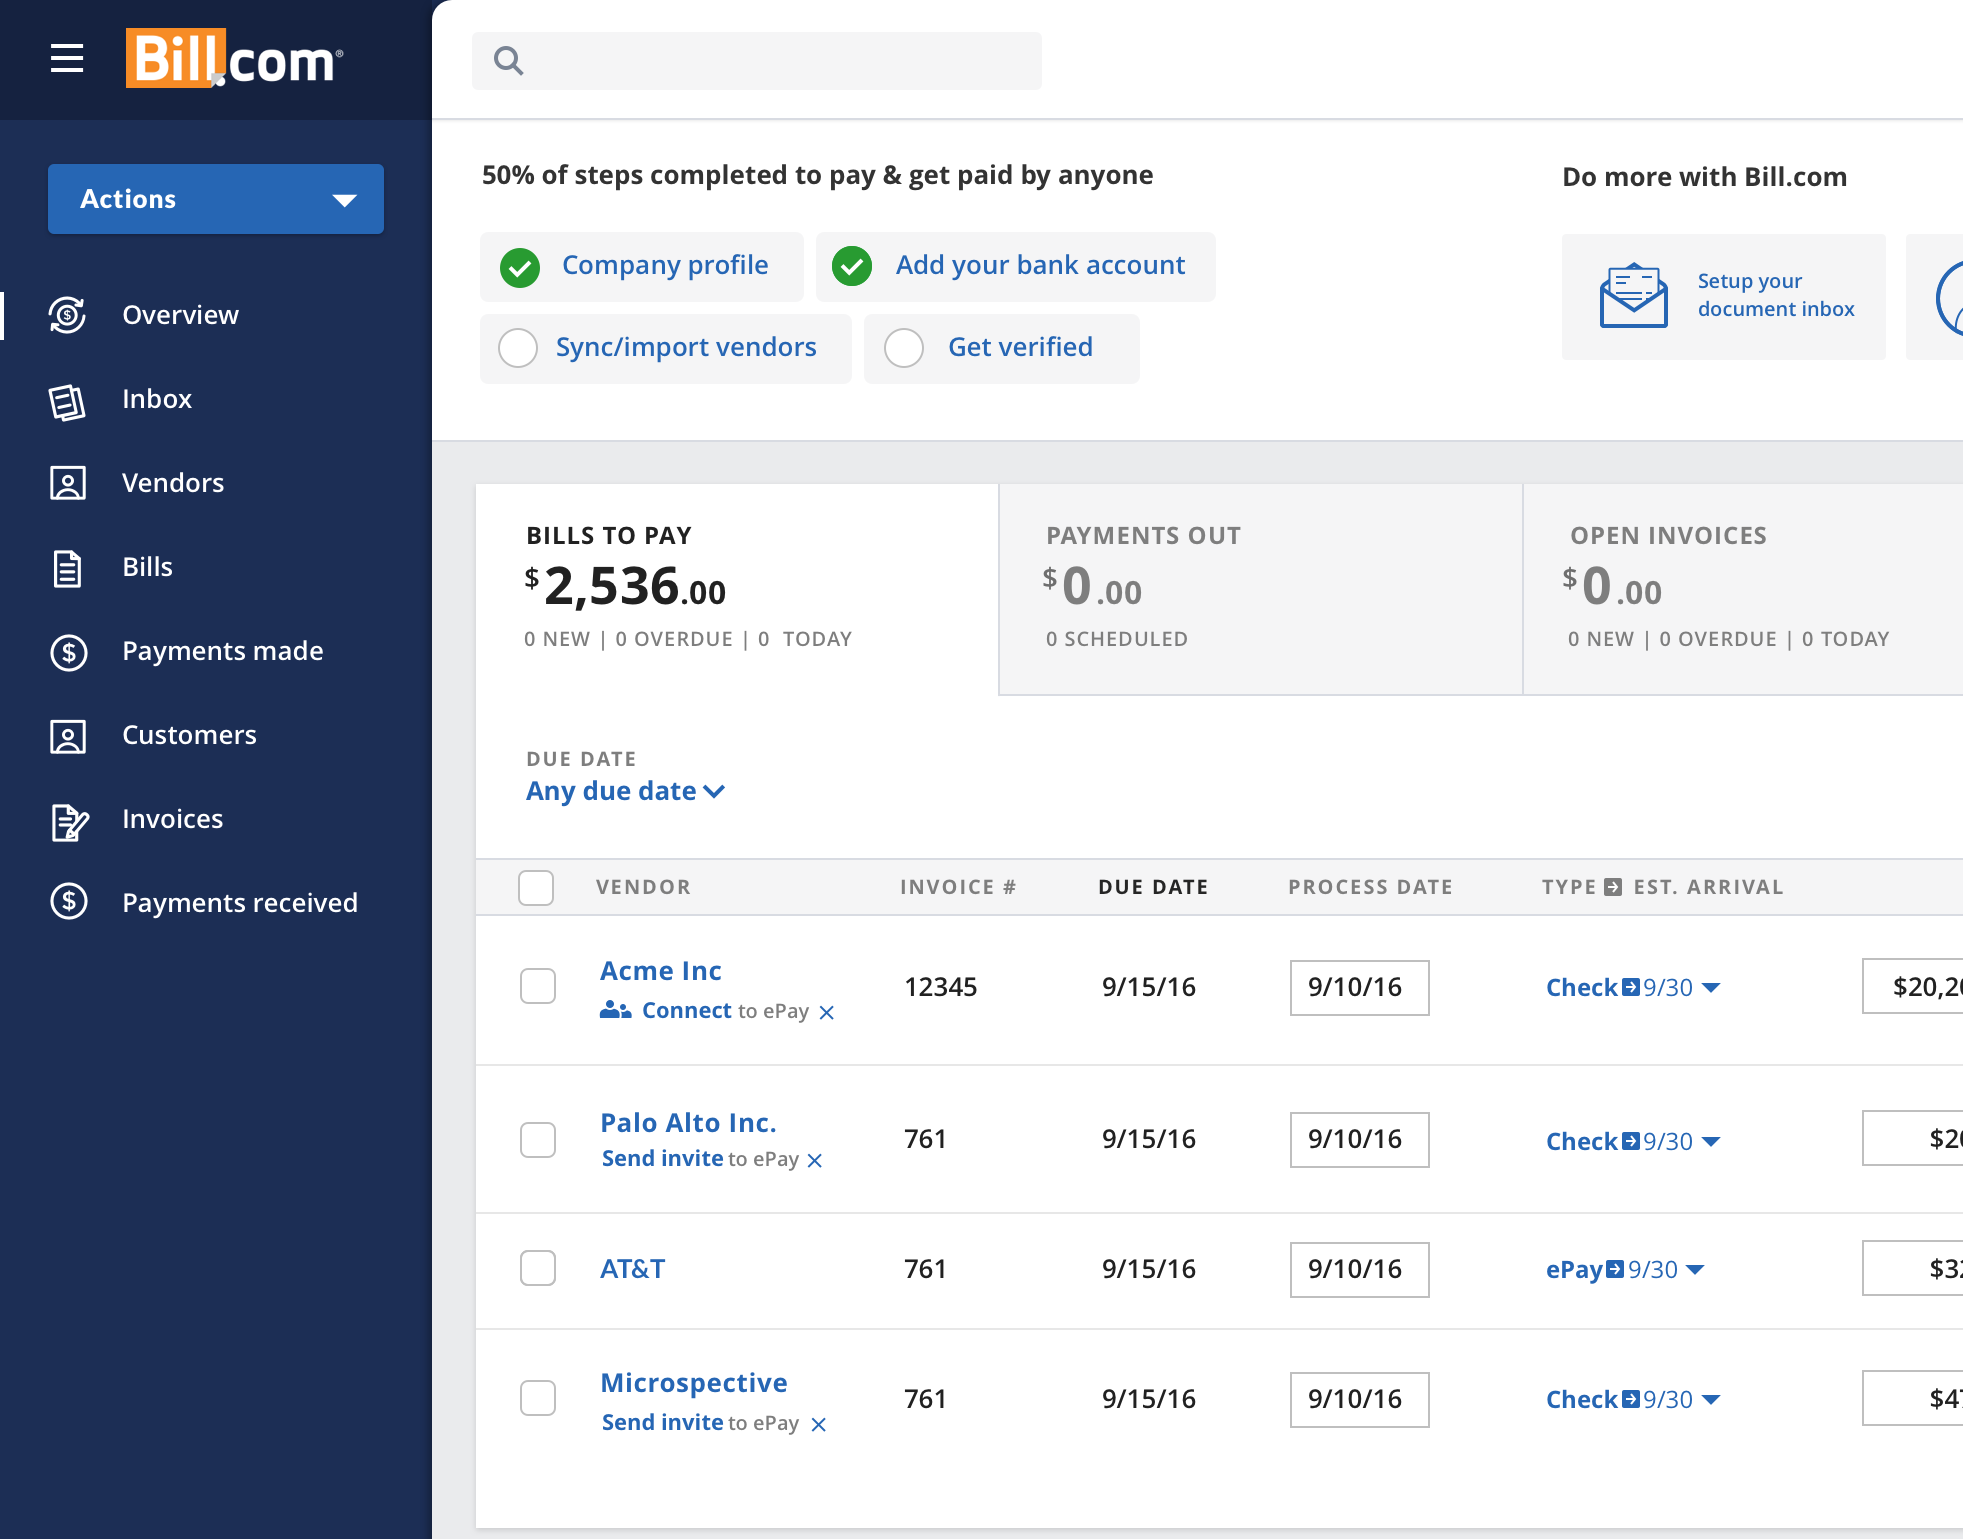Click the Bills document icon
Screen dimensions: 1963x1539
[67, 568]
